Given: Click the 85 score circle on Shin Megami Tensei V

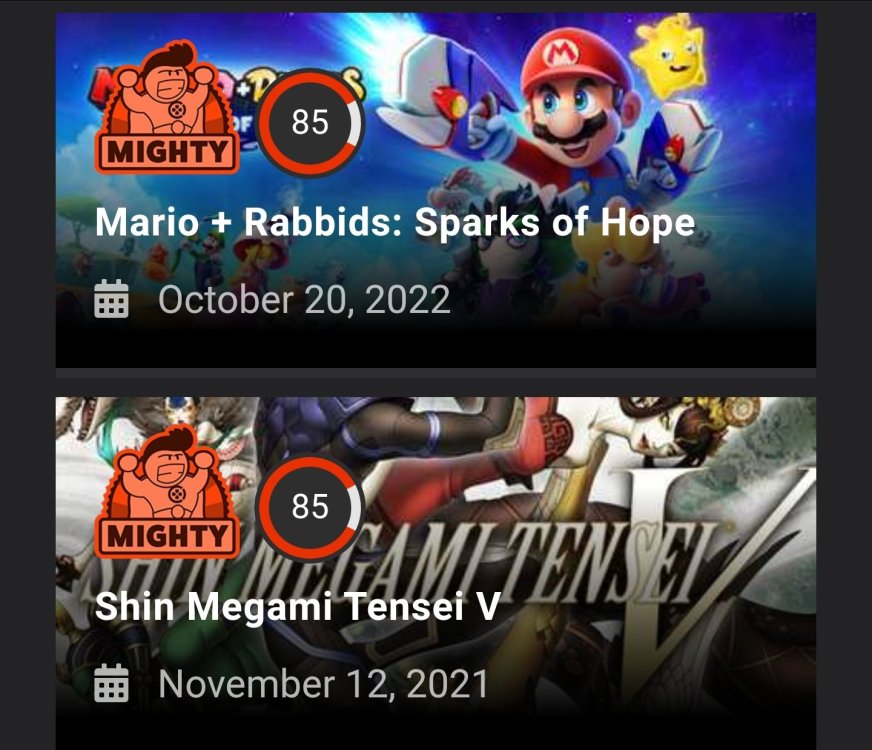Looking at the screenshot, I should point(310,506).
